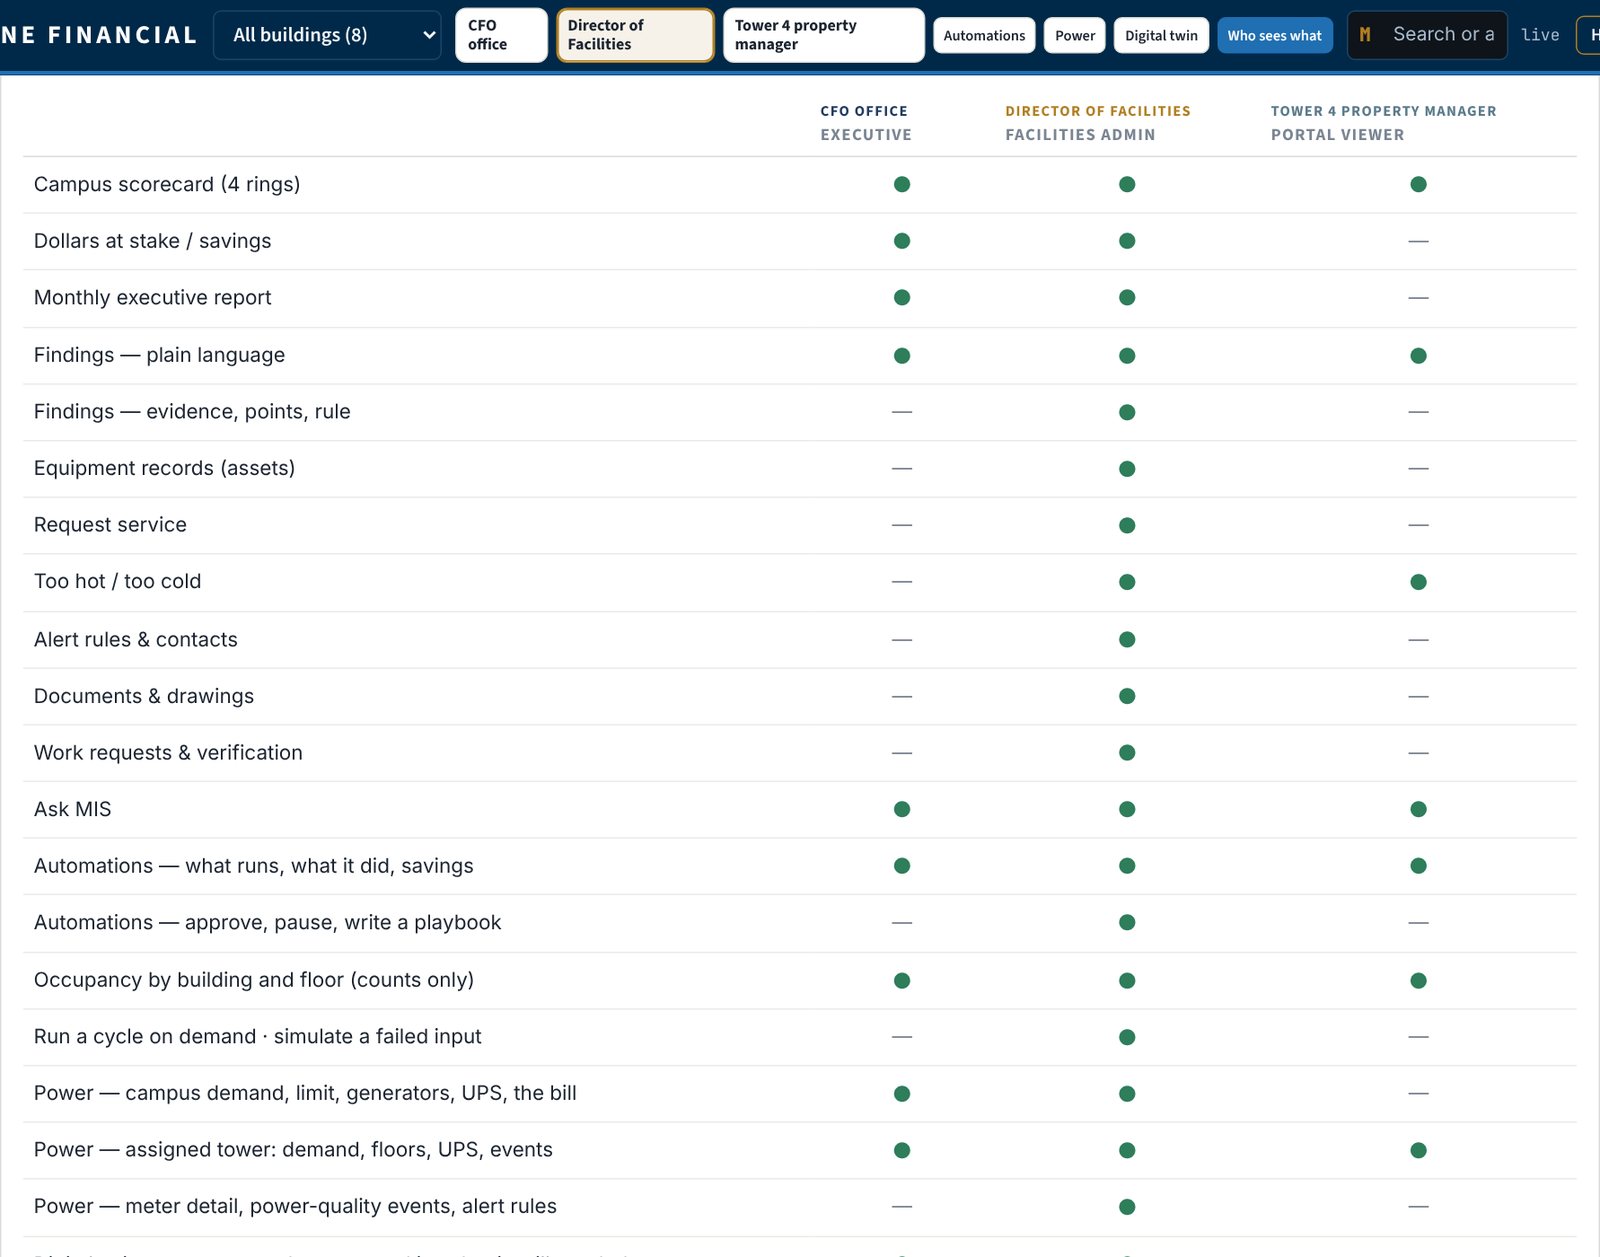Open the All buildings (8) dropdown
Screen dimensions: 1600x1257
(327, 35)
